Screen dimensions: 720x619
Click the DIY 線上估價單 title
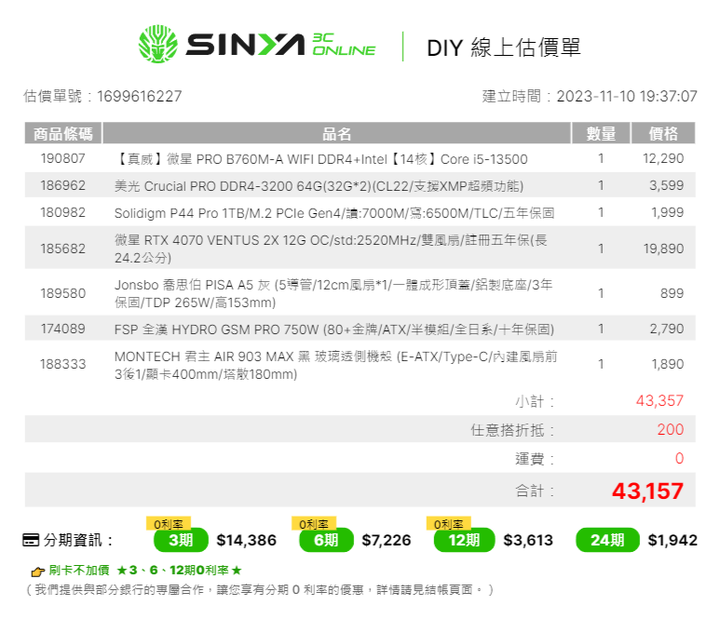[x=504, y=47]
